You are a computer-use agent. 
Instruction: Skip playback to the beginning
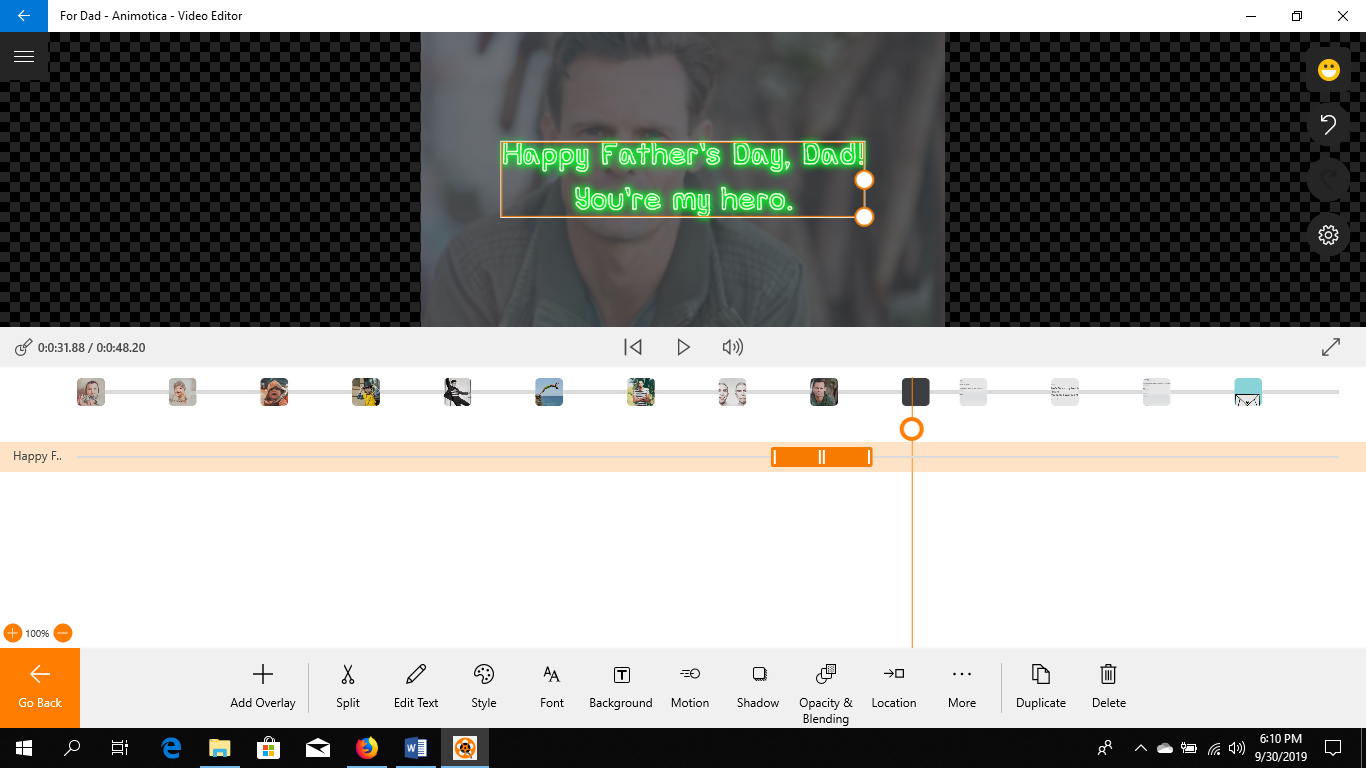(x=633, y=347)
